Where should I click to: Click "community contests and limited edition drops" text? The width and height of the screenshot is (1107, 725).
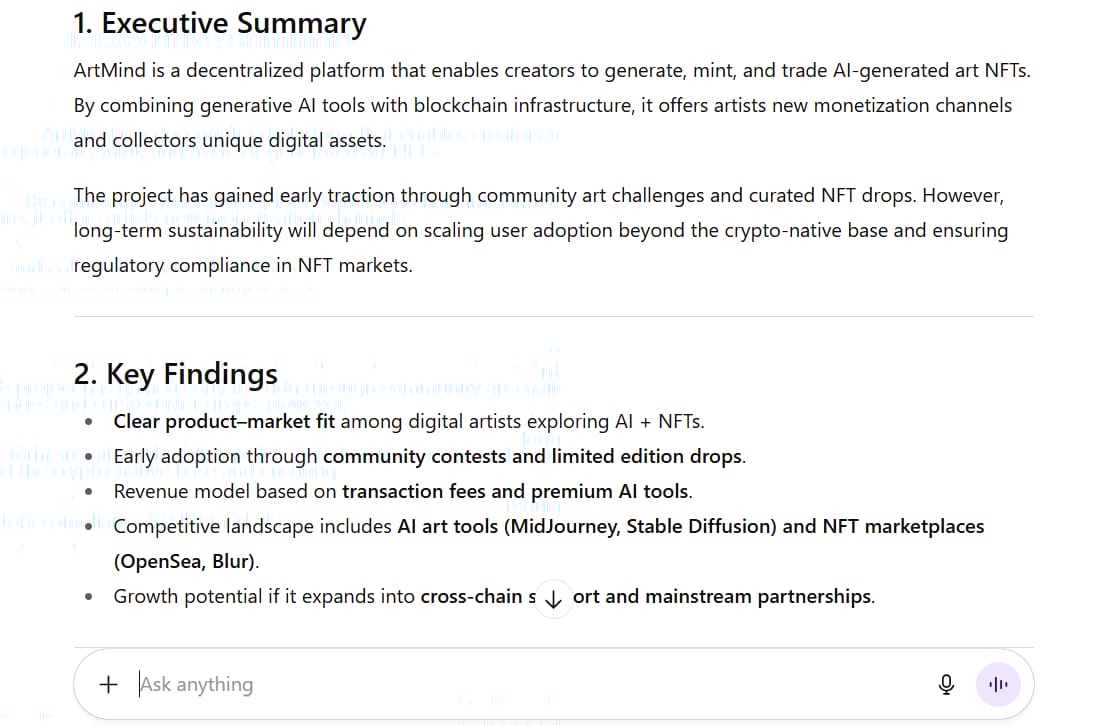(x=533, y=456)
